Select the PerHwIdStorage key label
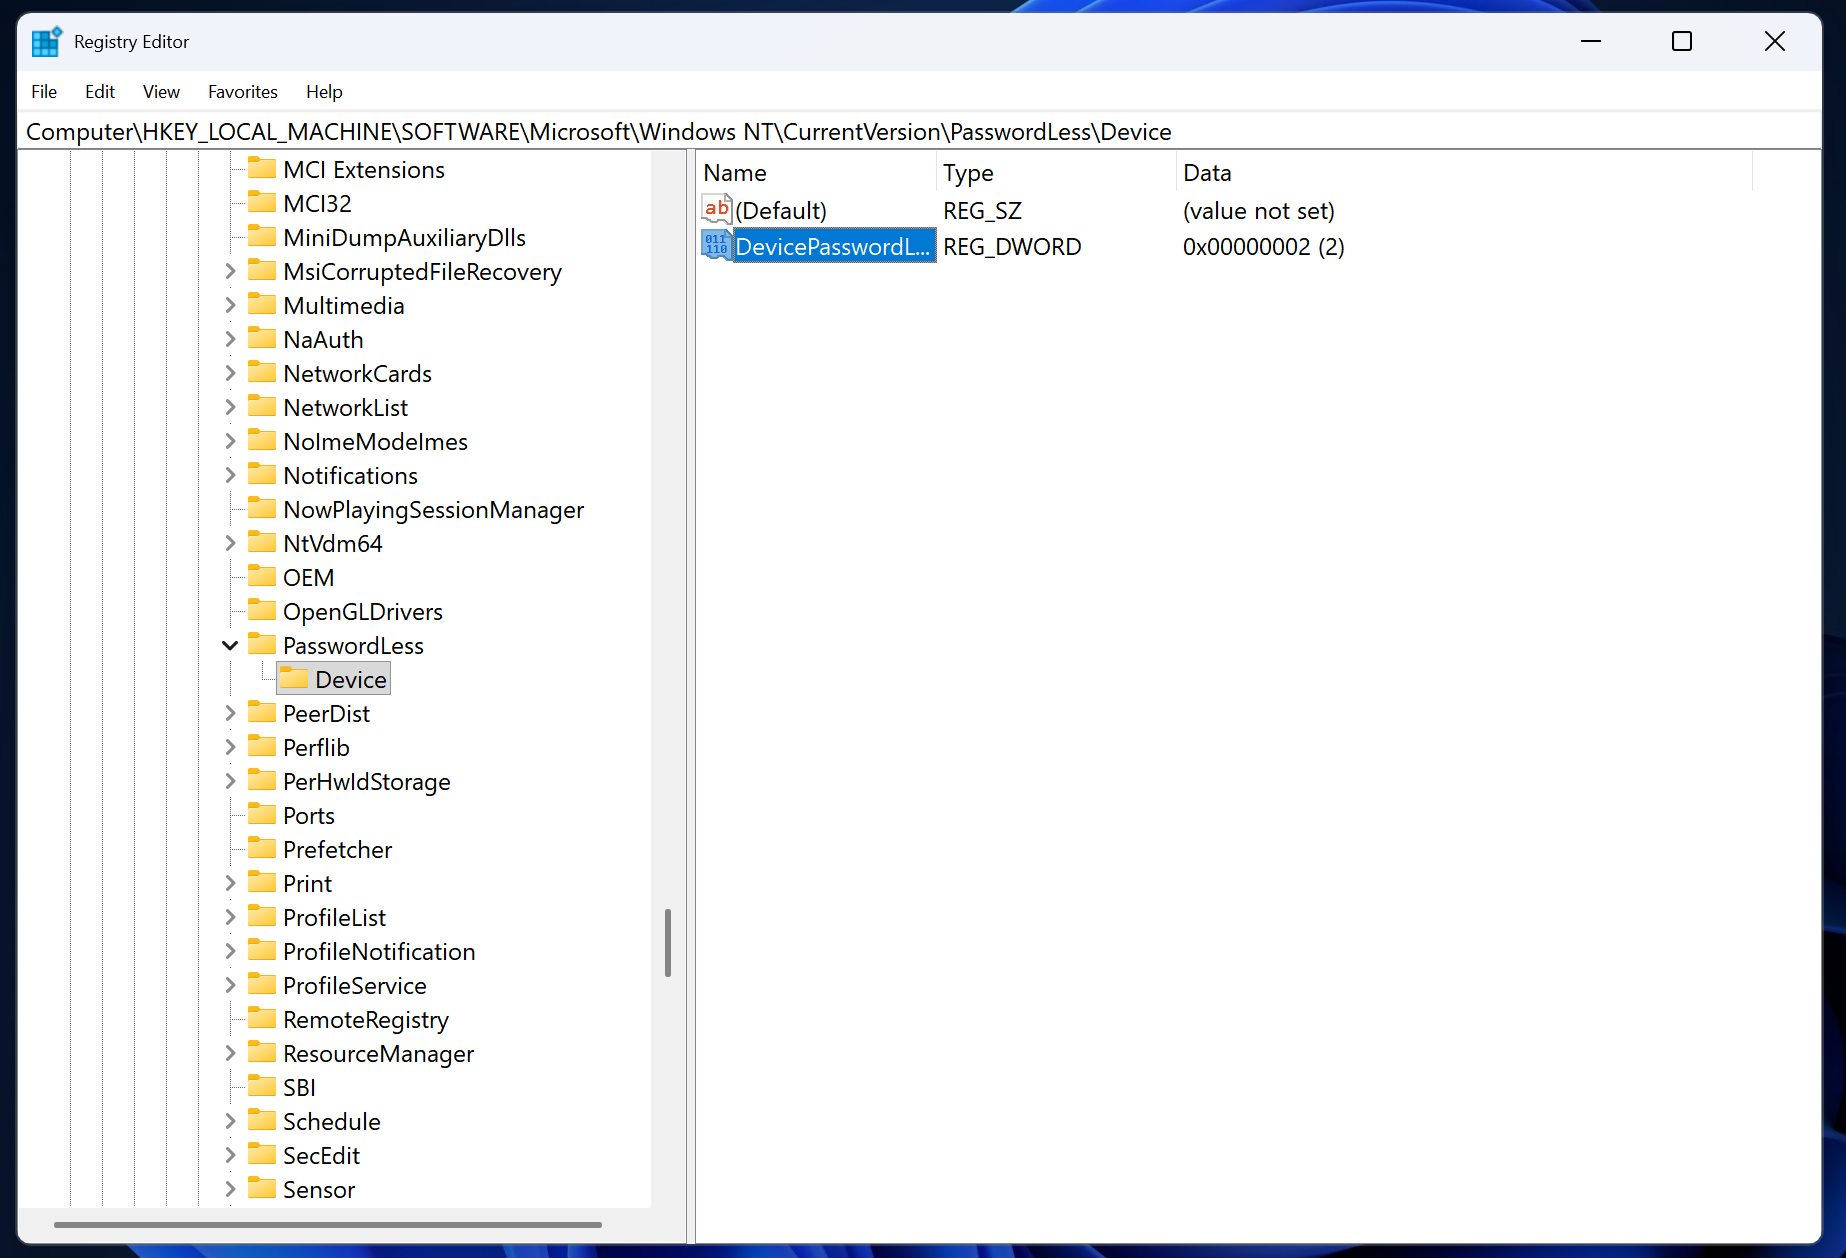Image resolution: width=1846 pixels, height=1258 pixels. coord(366,782)
